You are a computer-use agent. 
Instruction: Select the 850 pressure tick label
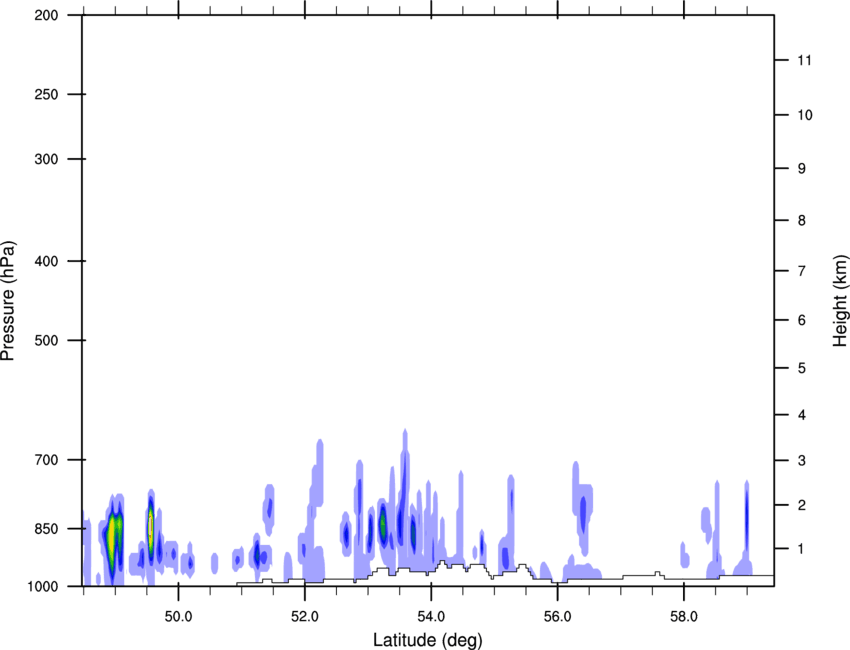46,529
